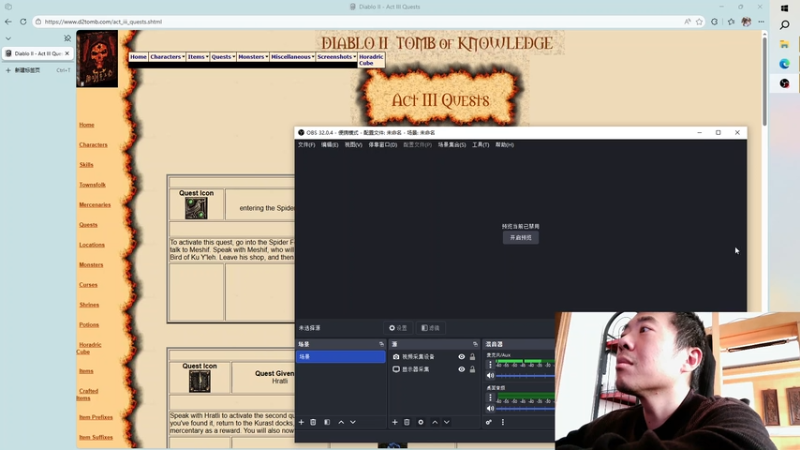Select the 场景 item in Scenes list
This screenshot has width=800, height=450.
point(341,357)
